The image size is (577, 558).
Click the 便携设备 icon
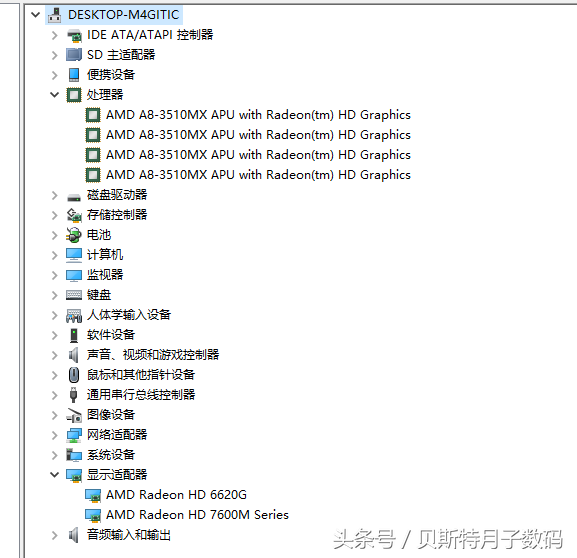(74, 75)
